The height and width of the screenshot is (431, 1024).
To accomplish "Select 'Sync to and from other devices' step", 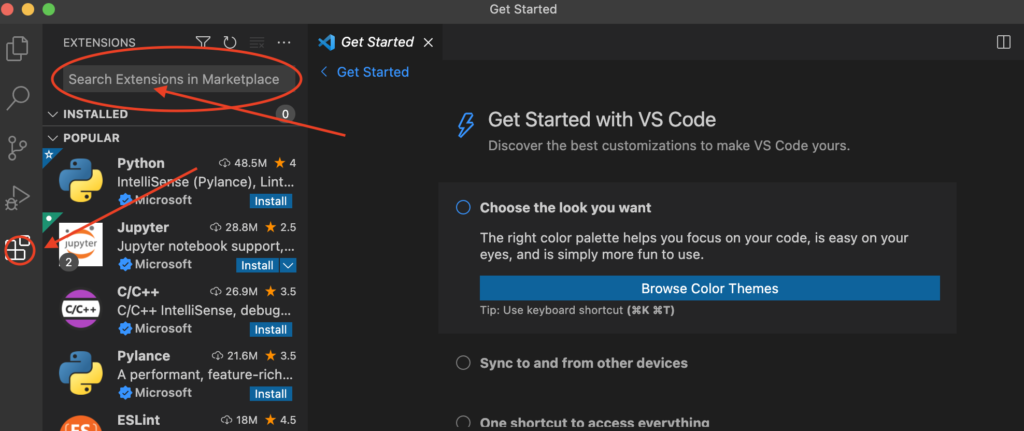I will (463, 363).
